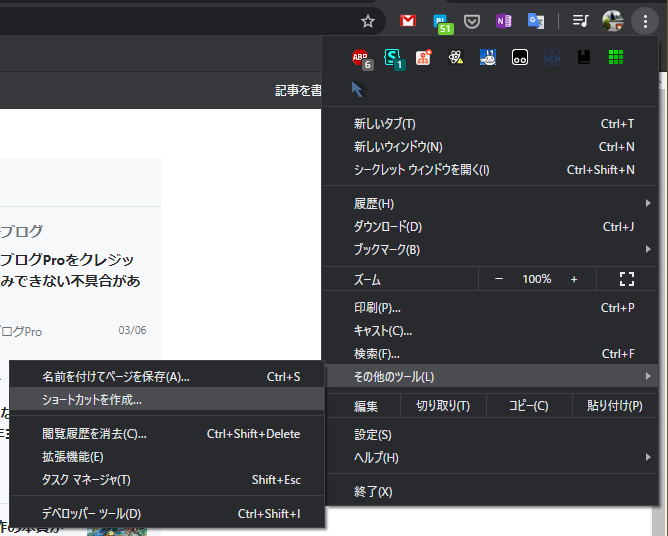
Task: Open the OneNote clipper extension
Action: click(504, 21)
